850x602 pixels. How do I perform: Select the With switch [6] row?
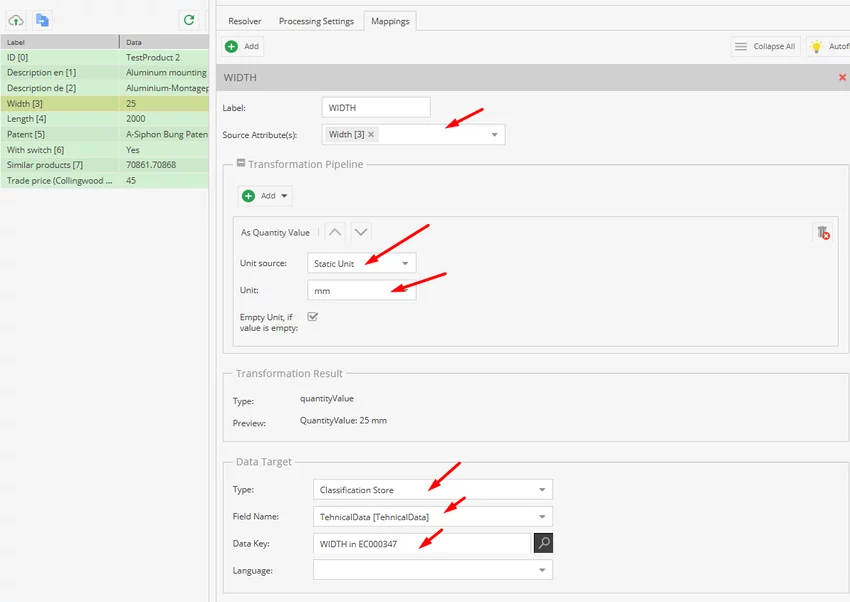(x=105, y=150)
